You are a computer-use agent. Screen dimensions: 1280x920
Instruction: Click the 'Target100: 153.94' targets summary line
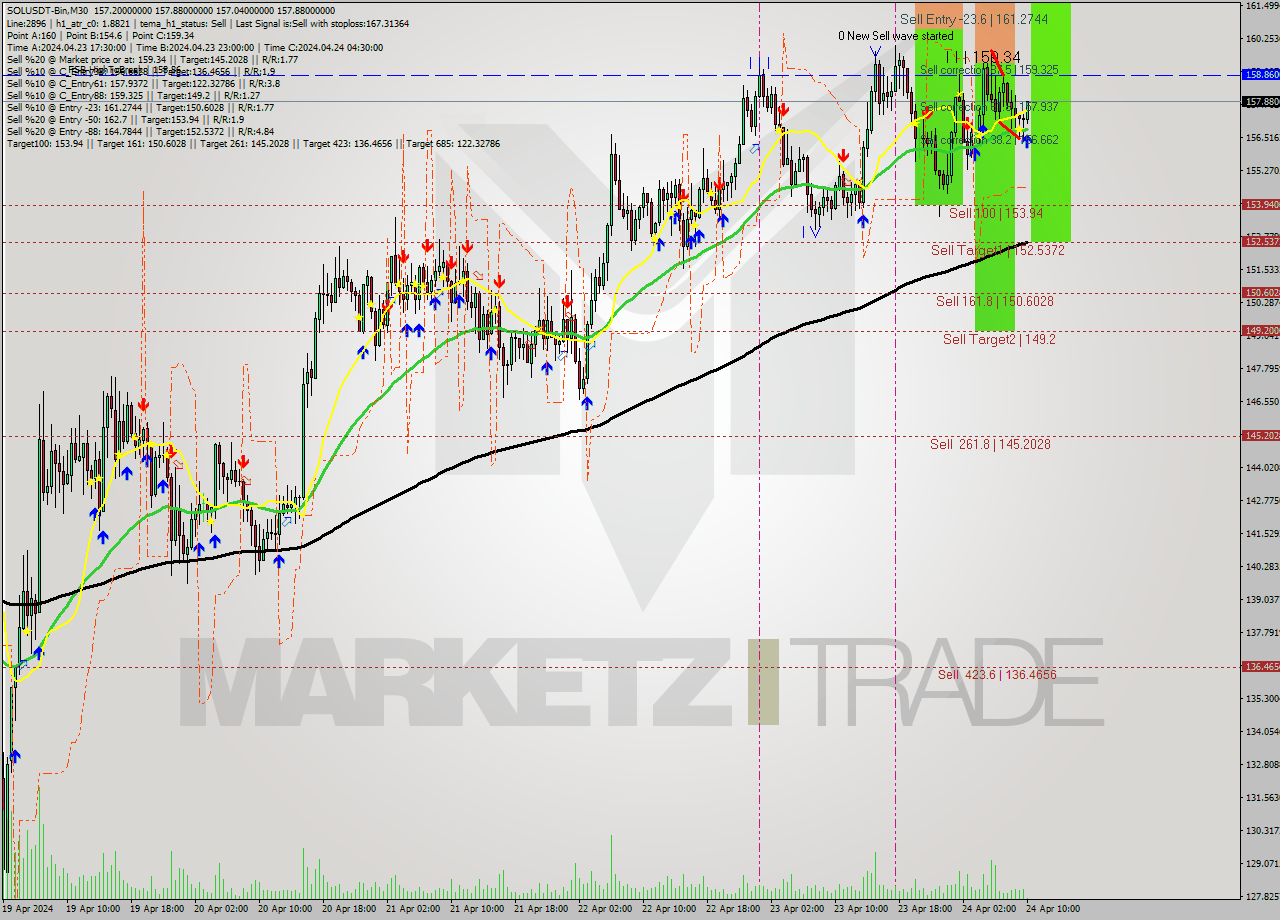coord(253,144)
